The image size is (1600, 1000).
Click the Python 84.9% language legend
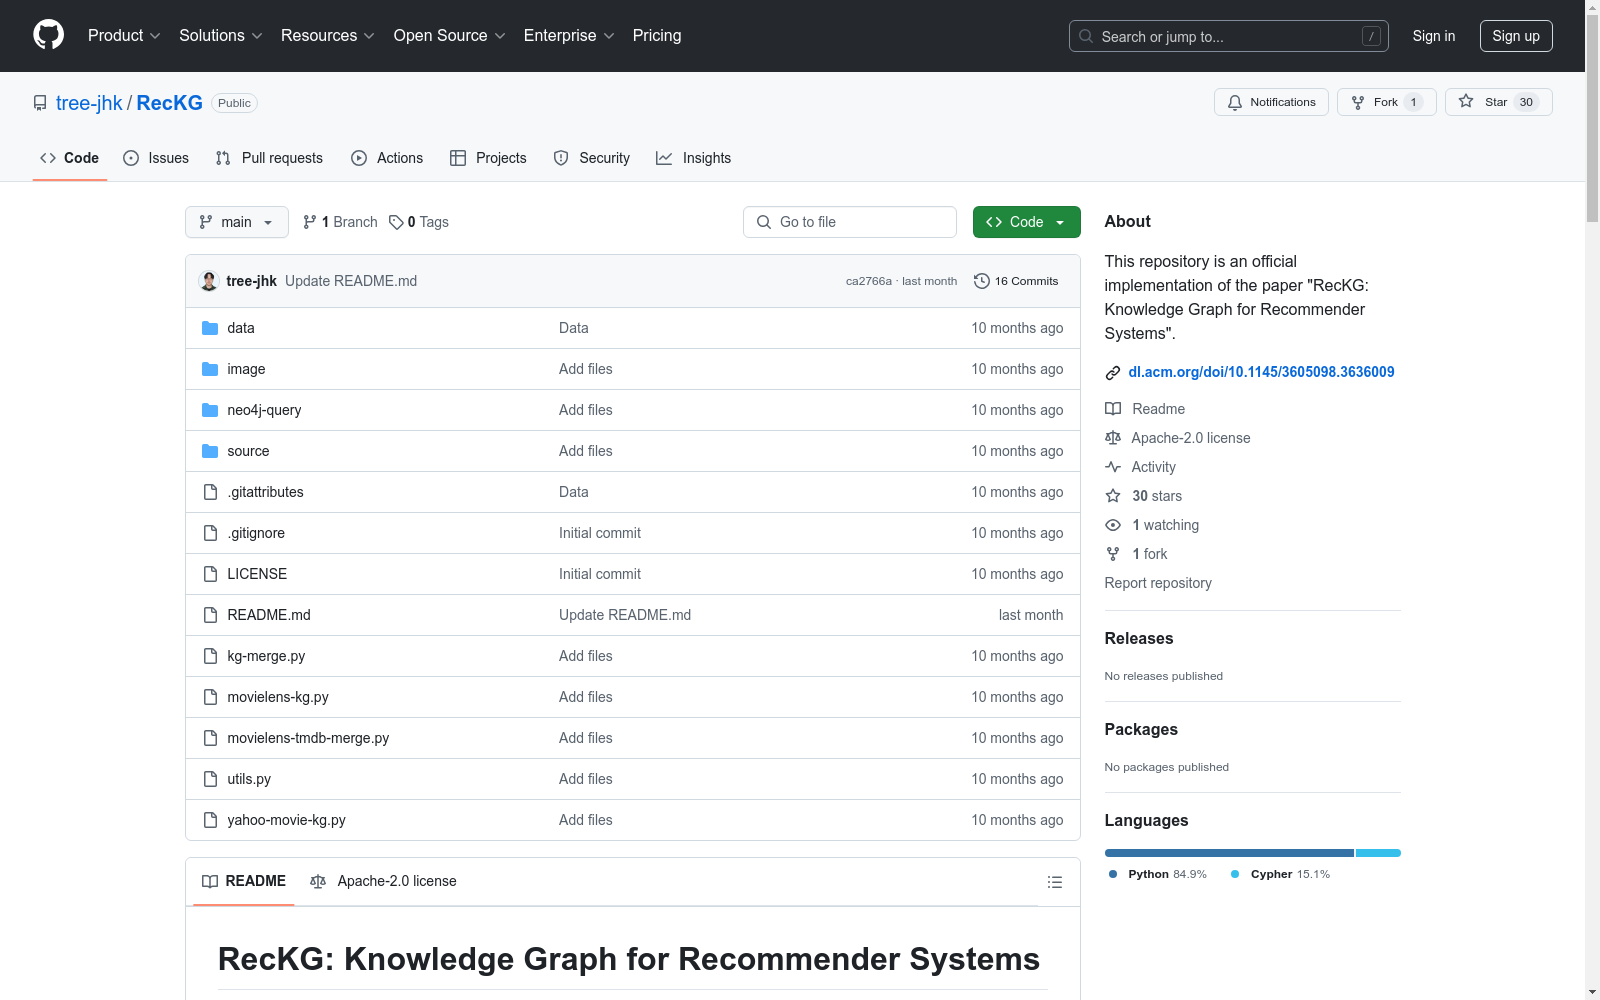[1158, 874]
